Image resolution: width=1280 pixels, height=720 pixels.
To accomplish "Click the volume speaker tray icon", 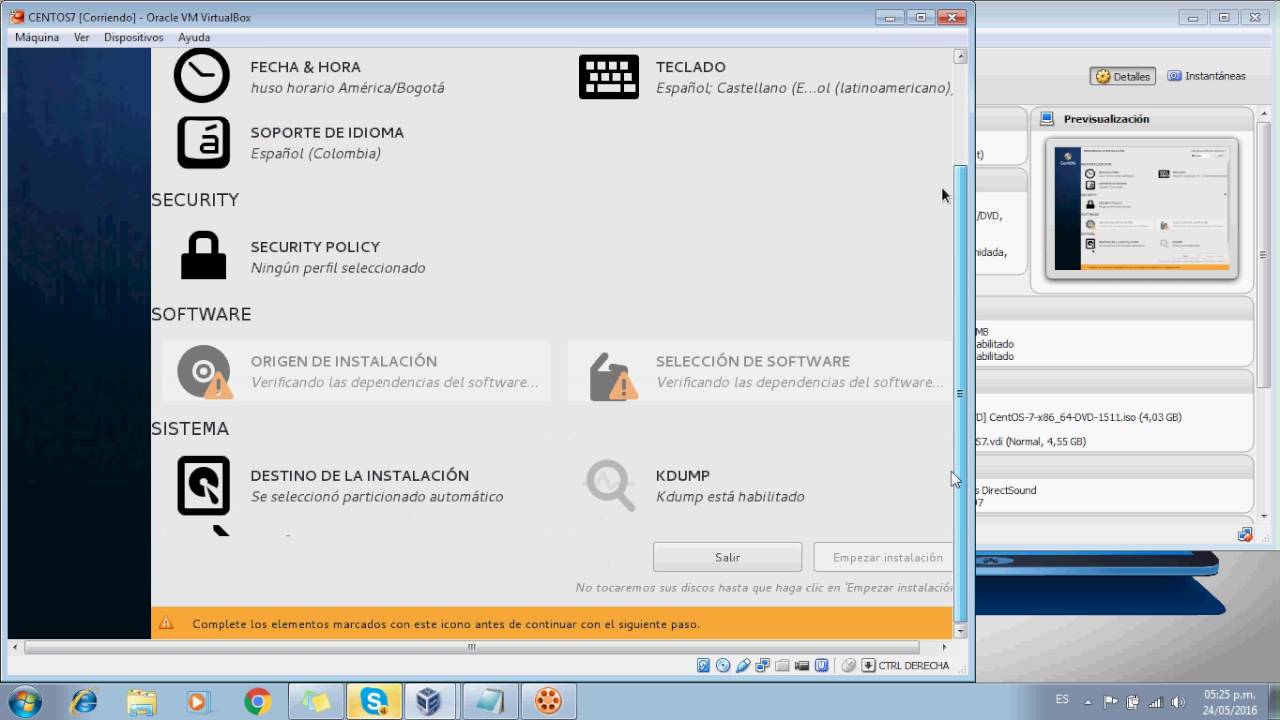I will tap(1178, 702).
